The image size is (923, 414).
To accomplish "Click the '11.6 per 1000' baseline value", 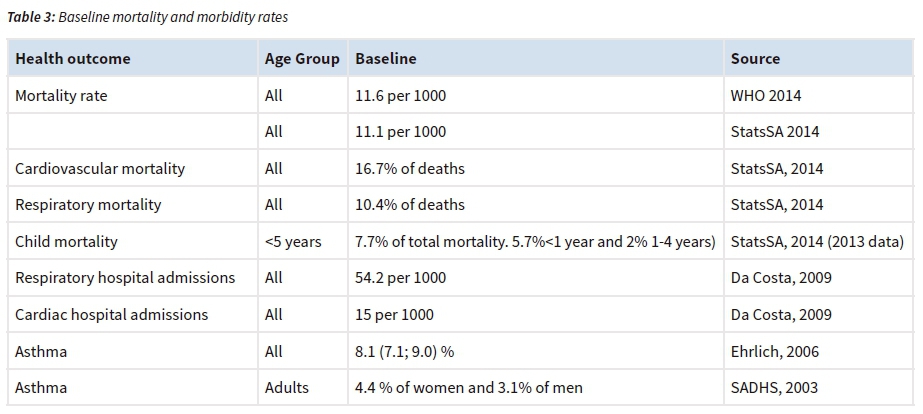I will 401,96.
